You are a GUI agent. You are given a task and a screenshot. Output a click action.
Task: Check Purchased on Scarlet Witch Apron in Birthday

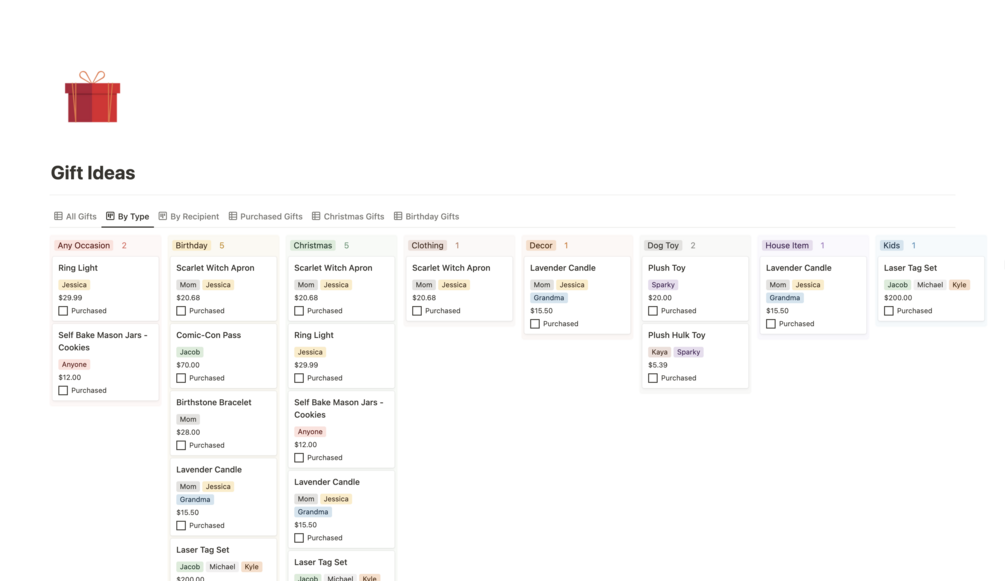(181, 310)
